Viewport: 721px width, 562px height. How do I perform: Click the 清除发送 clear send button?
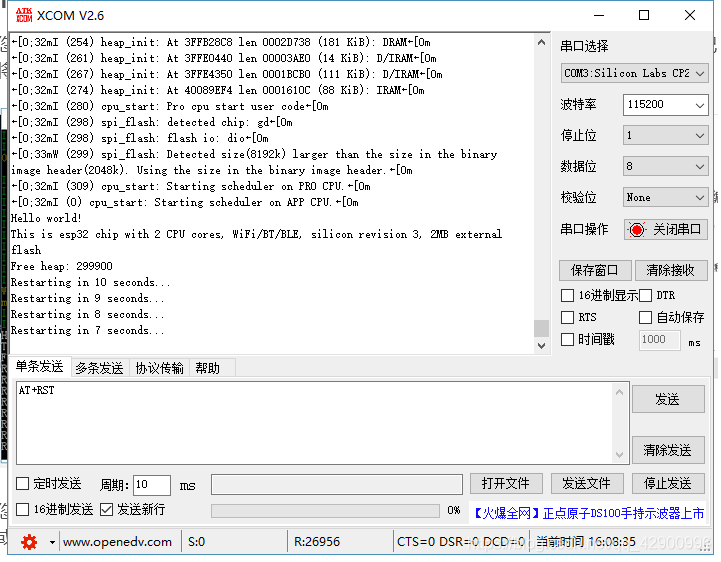click(668, 450)
